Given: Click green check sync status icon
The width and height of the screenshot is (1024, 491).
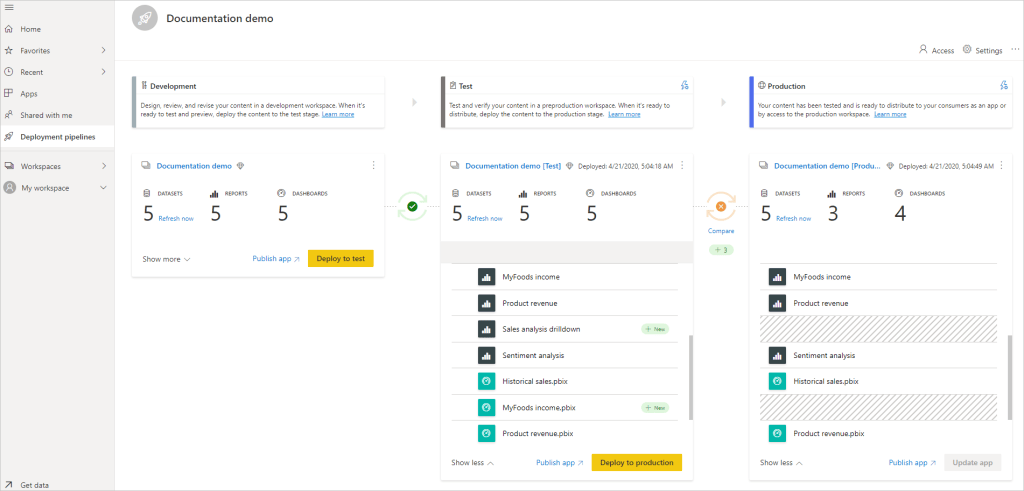Looking at the screenshot, I should pos(412,207).
